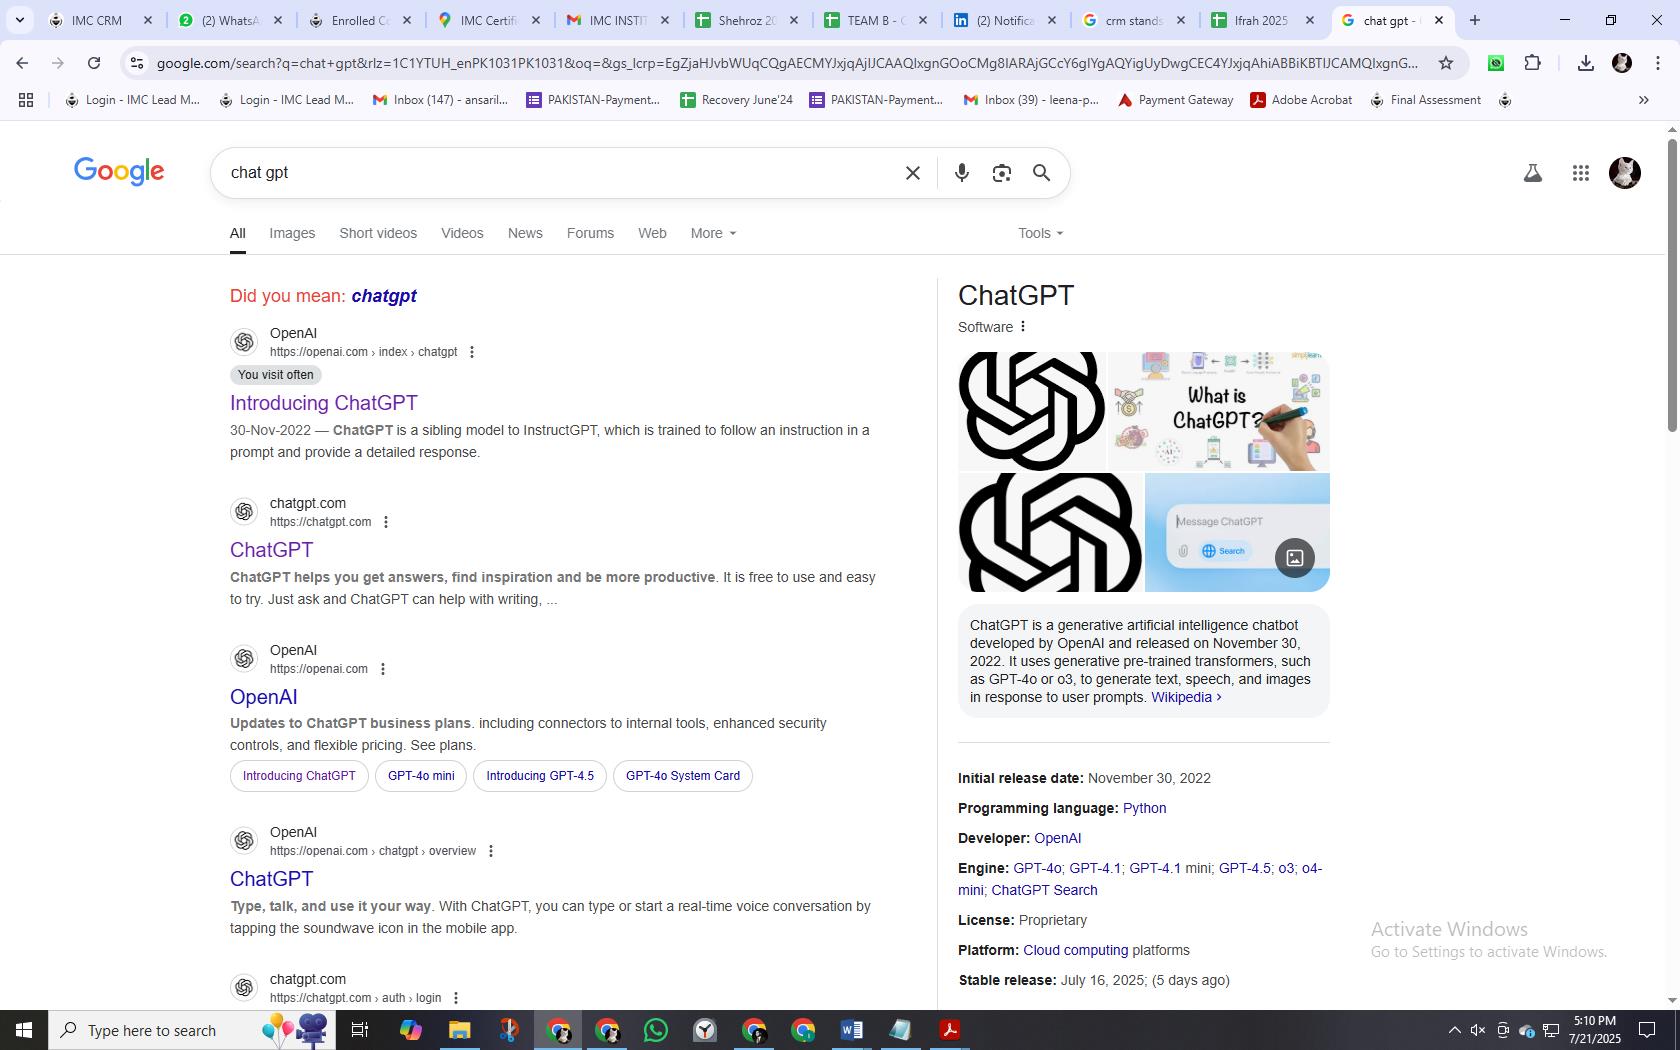
Task: Open Google Lens image search icon
Action: click(x=1001, y=173)
